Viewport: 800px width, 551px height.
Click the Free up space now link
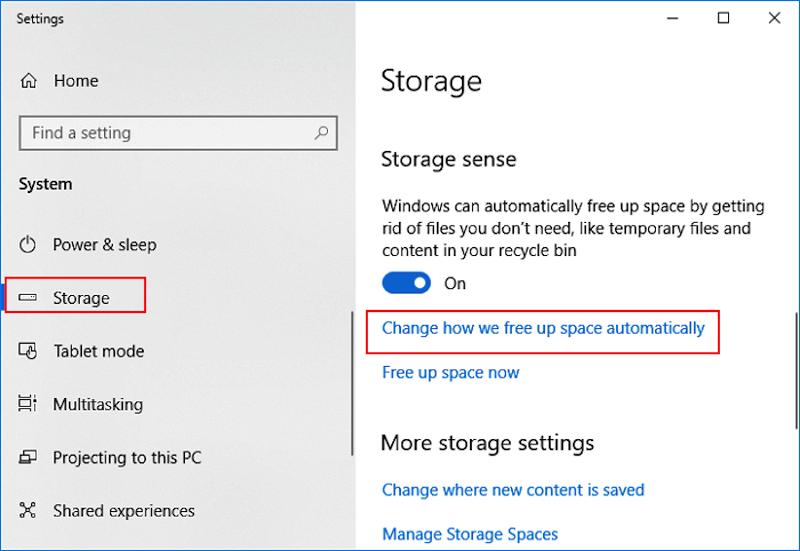[x=451, y=372]
